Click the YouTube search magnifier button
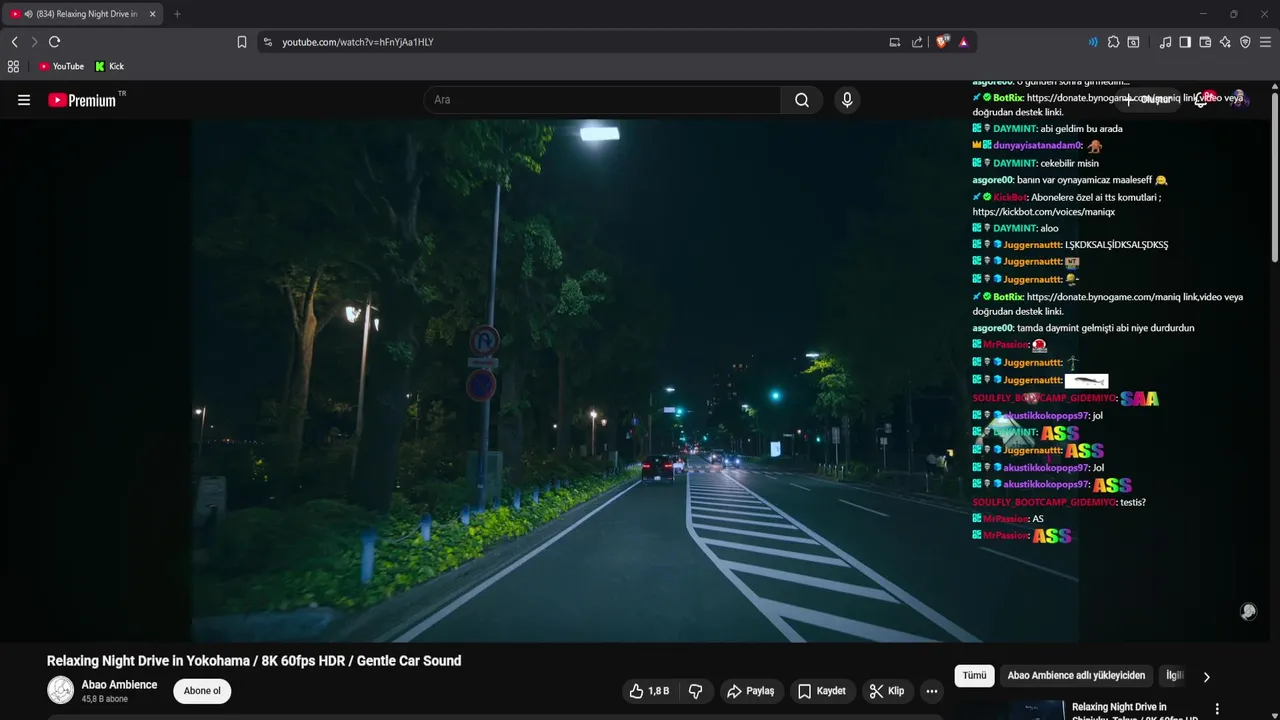 (x=802, y=100)
